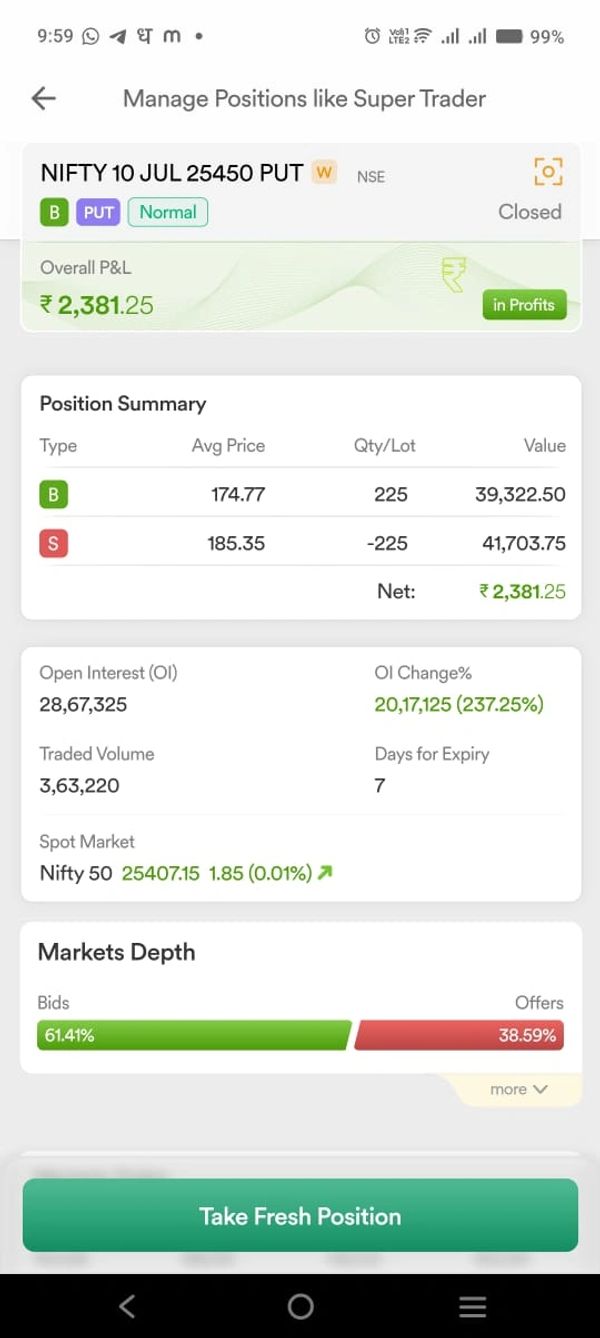Tap the red S sell icon

[x=54, y=544]
